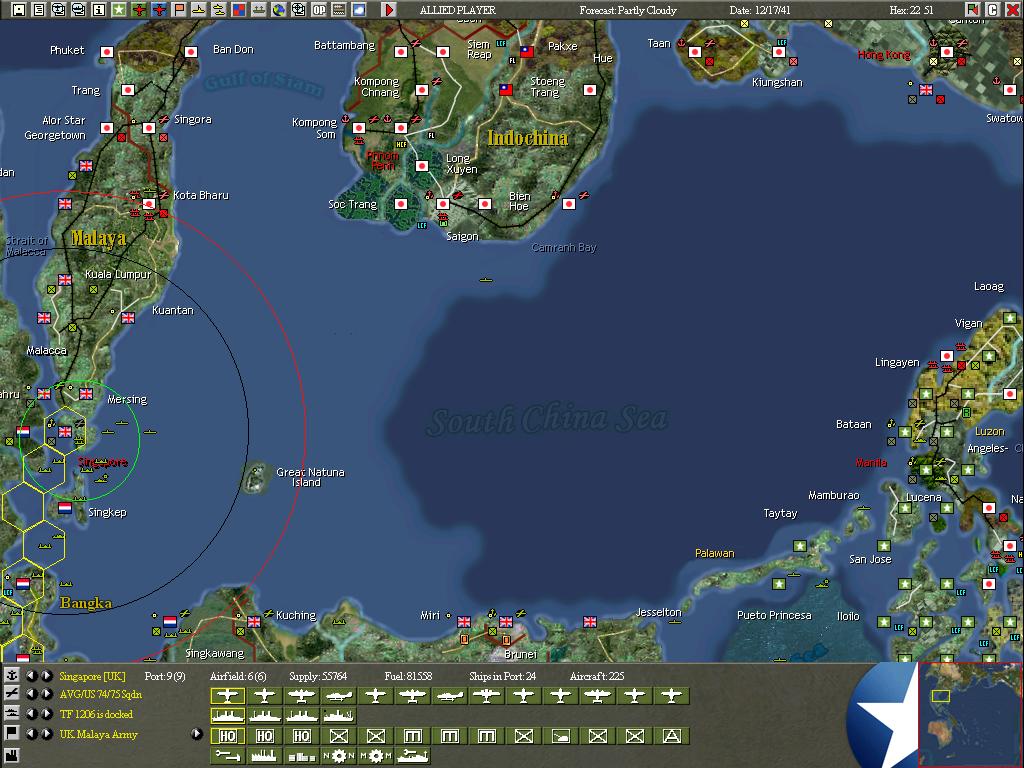1024x768 pixels.
Task: Select the highlighted first HQ unit icon
Action: tap(227, 736)
